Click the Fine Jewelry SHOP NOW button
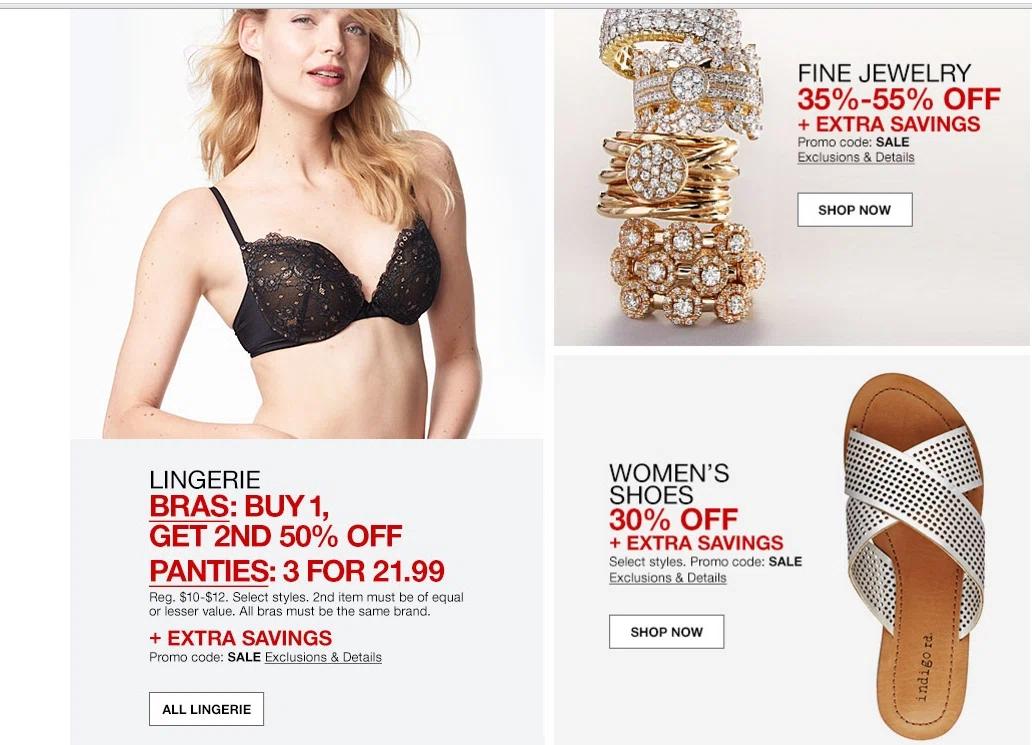 [x=854, y=210]
